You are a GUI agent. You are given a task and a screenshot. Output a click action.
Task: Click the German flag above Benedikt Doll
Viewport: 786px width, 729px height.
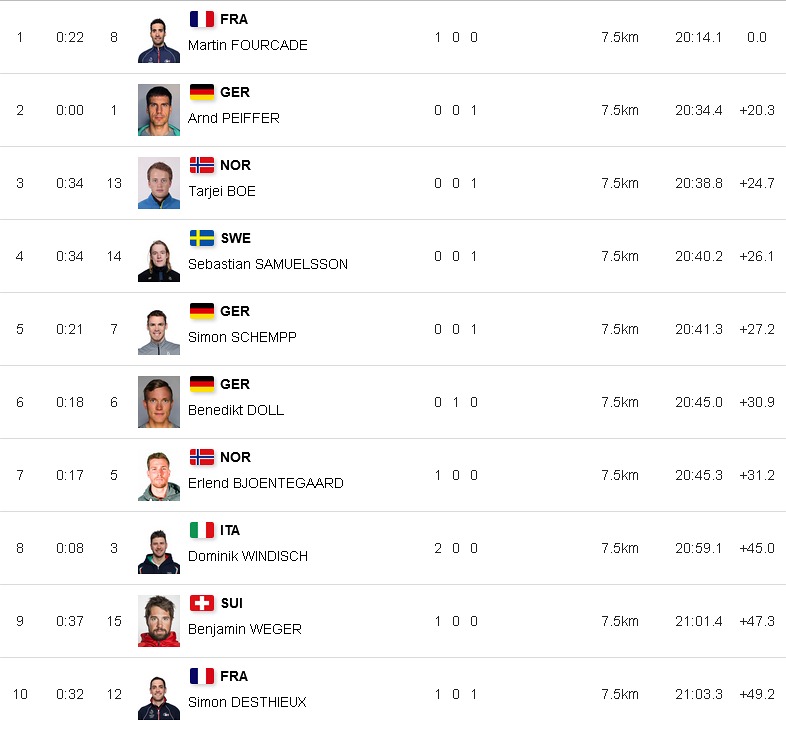click(202, 384)
